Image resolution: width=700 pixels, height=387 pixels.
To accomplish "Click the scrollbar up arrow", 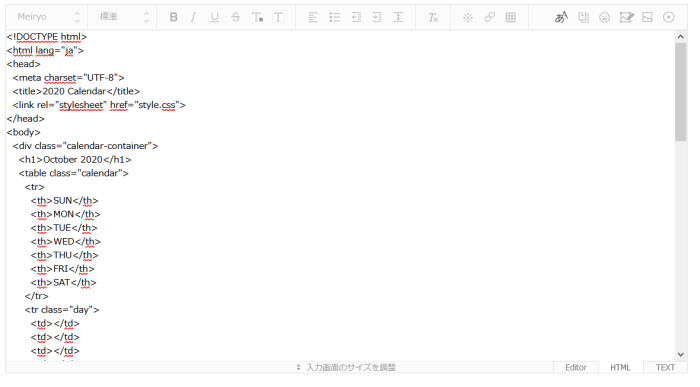I will point(680,37).
